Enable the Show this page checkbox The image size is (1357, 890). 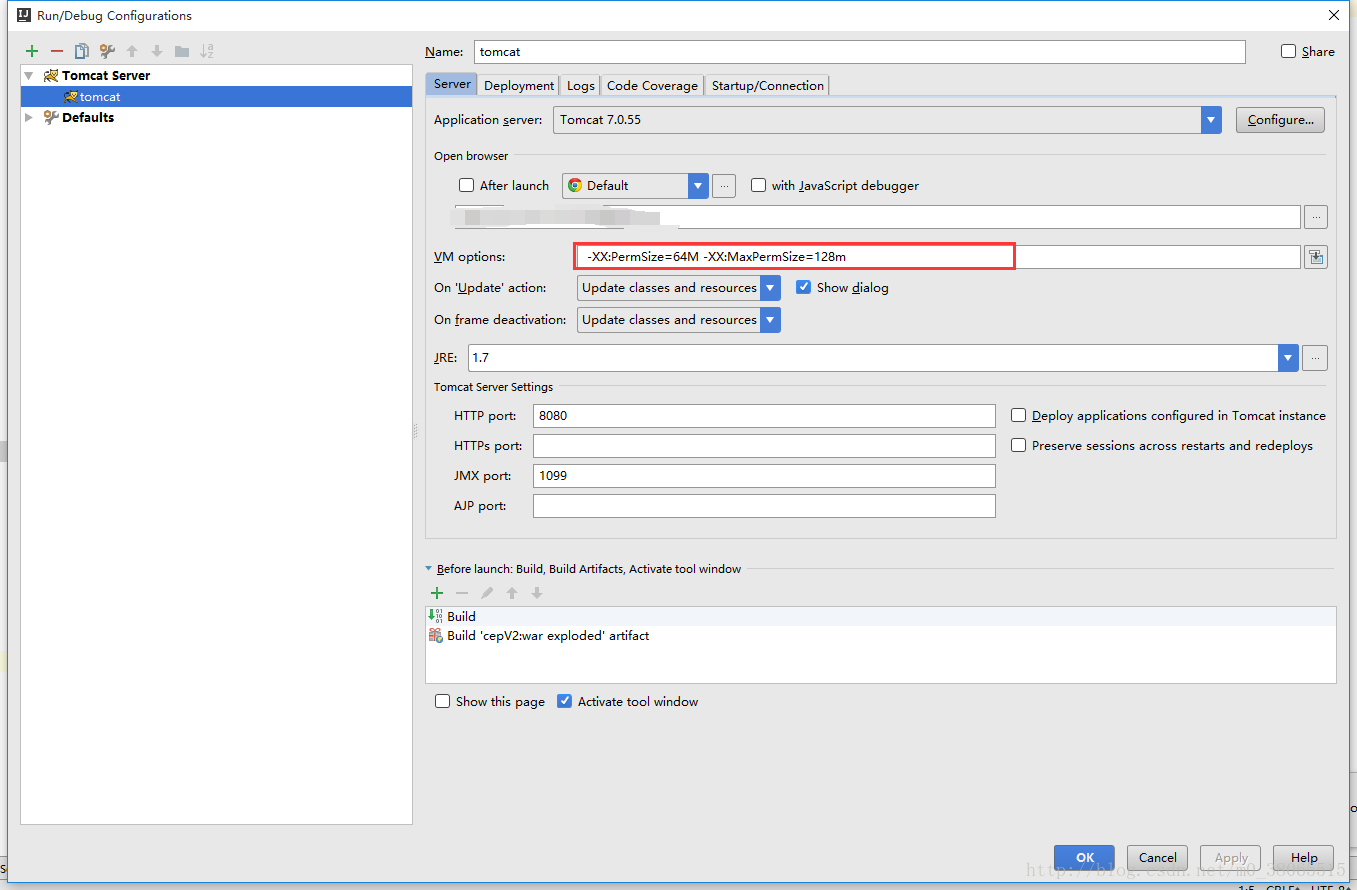pos(442,701)
